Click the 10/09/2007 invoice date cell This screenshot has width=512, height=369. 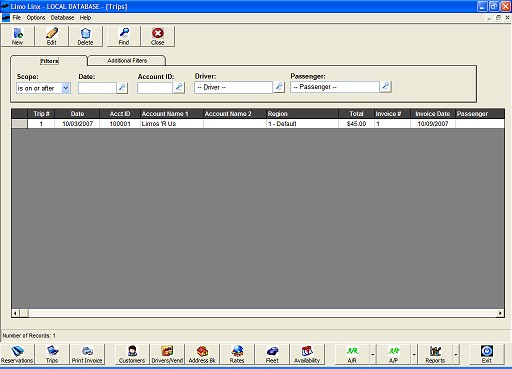pos(433,124)
